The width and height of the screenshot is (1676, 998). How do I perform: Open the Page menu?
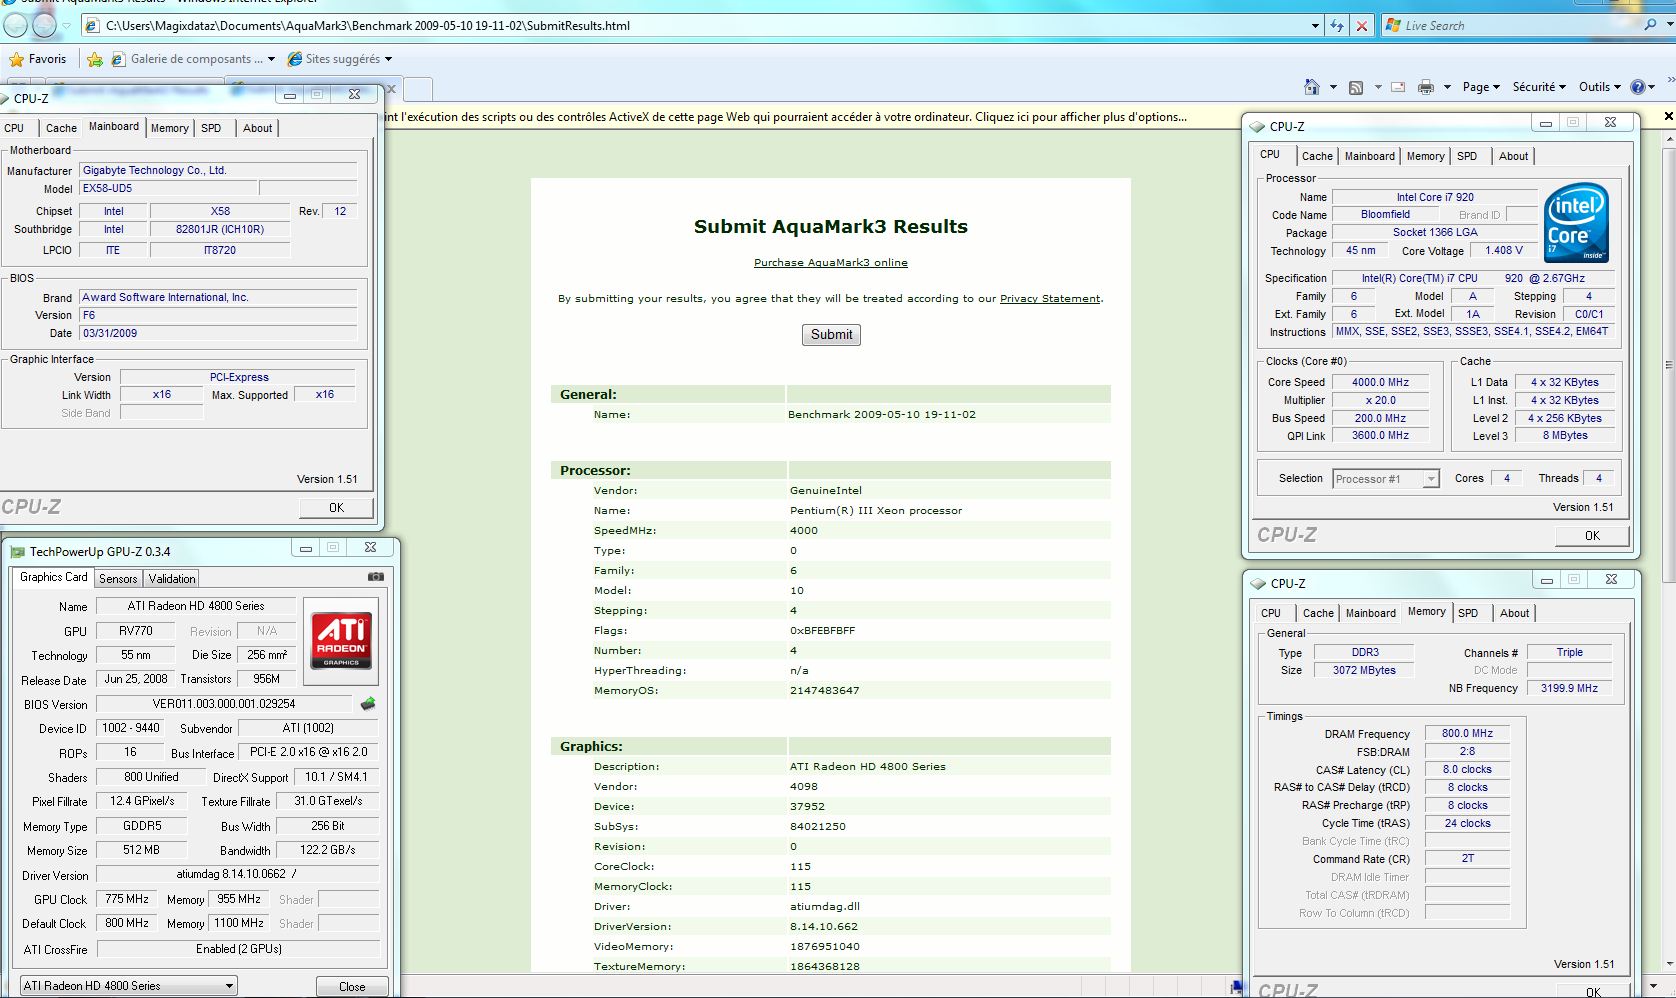coord(1481,87)
